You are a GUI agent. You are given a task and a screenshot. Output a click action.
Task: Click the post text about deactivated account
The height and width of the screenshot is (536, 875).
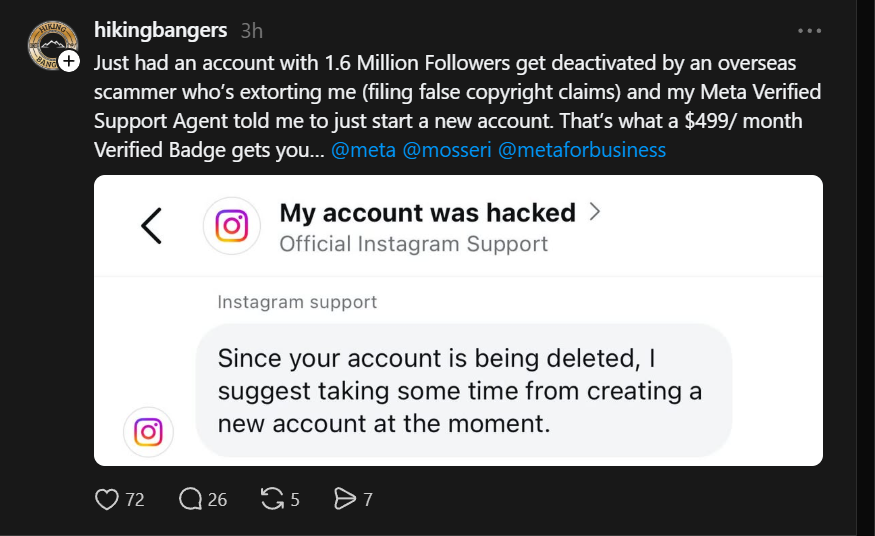click(x=458, y=106)
